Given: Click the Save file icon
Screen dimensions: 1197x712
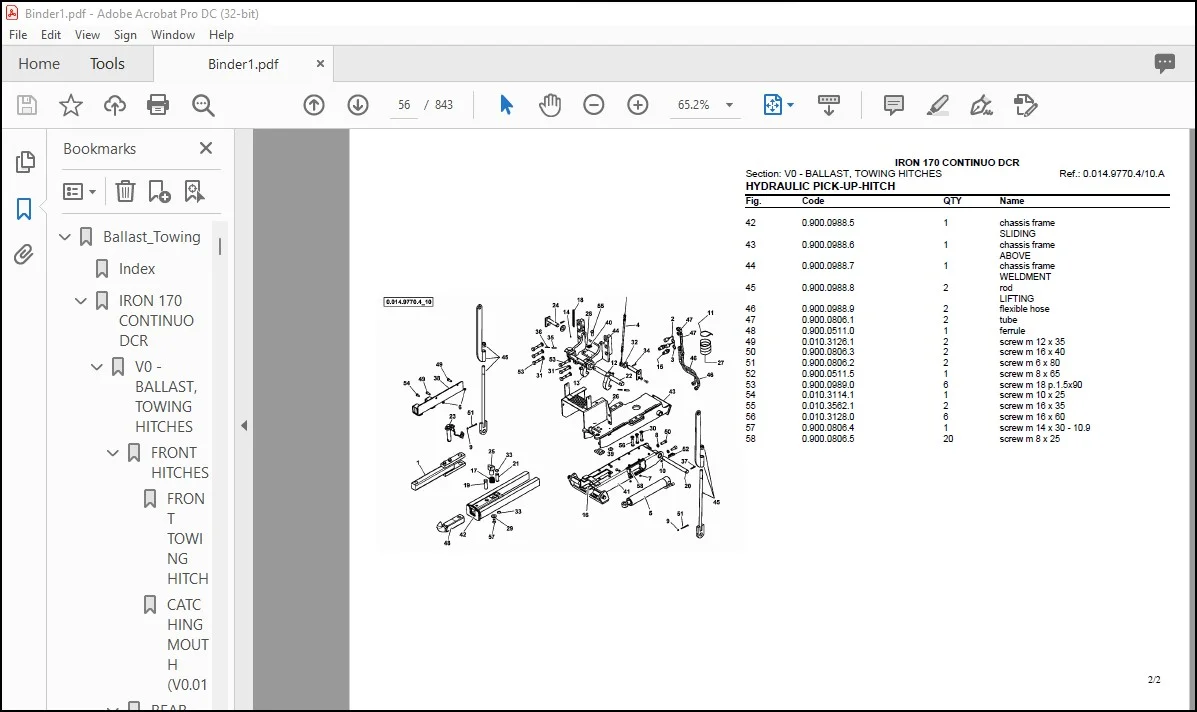Looking at the screenshot, I should (x=27, y=105).
